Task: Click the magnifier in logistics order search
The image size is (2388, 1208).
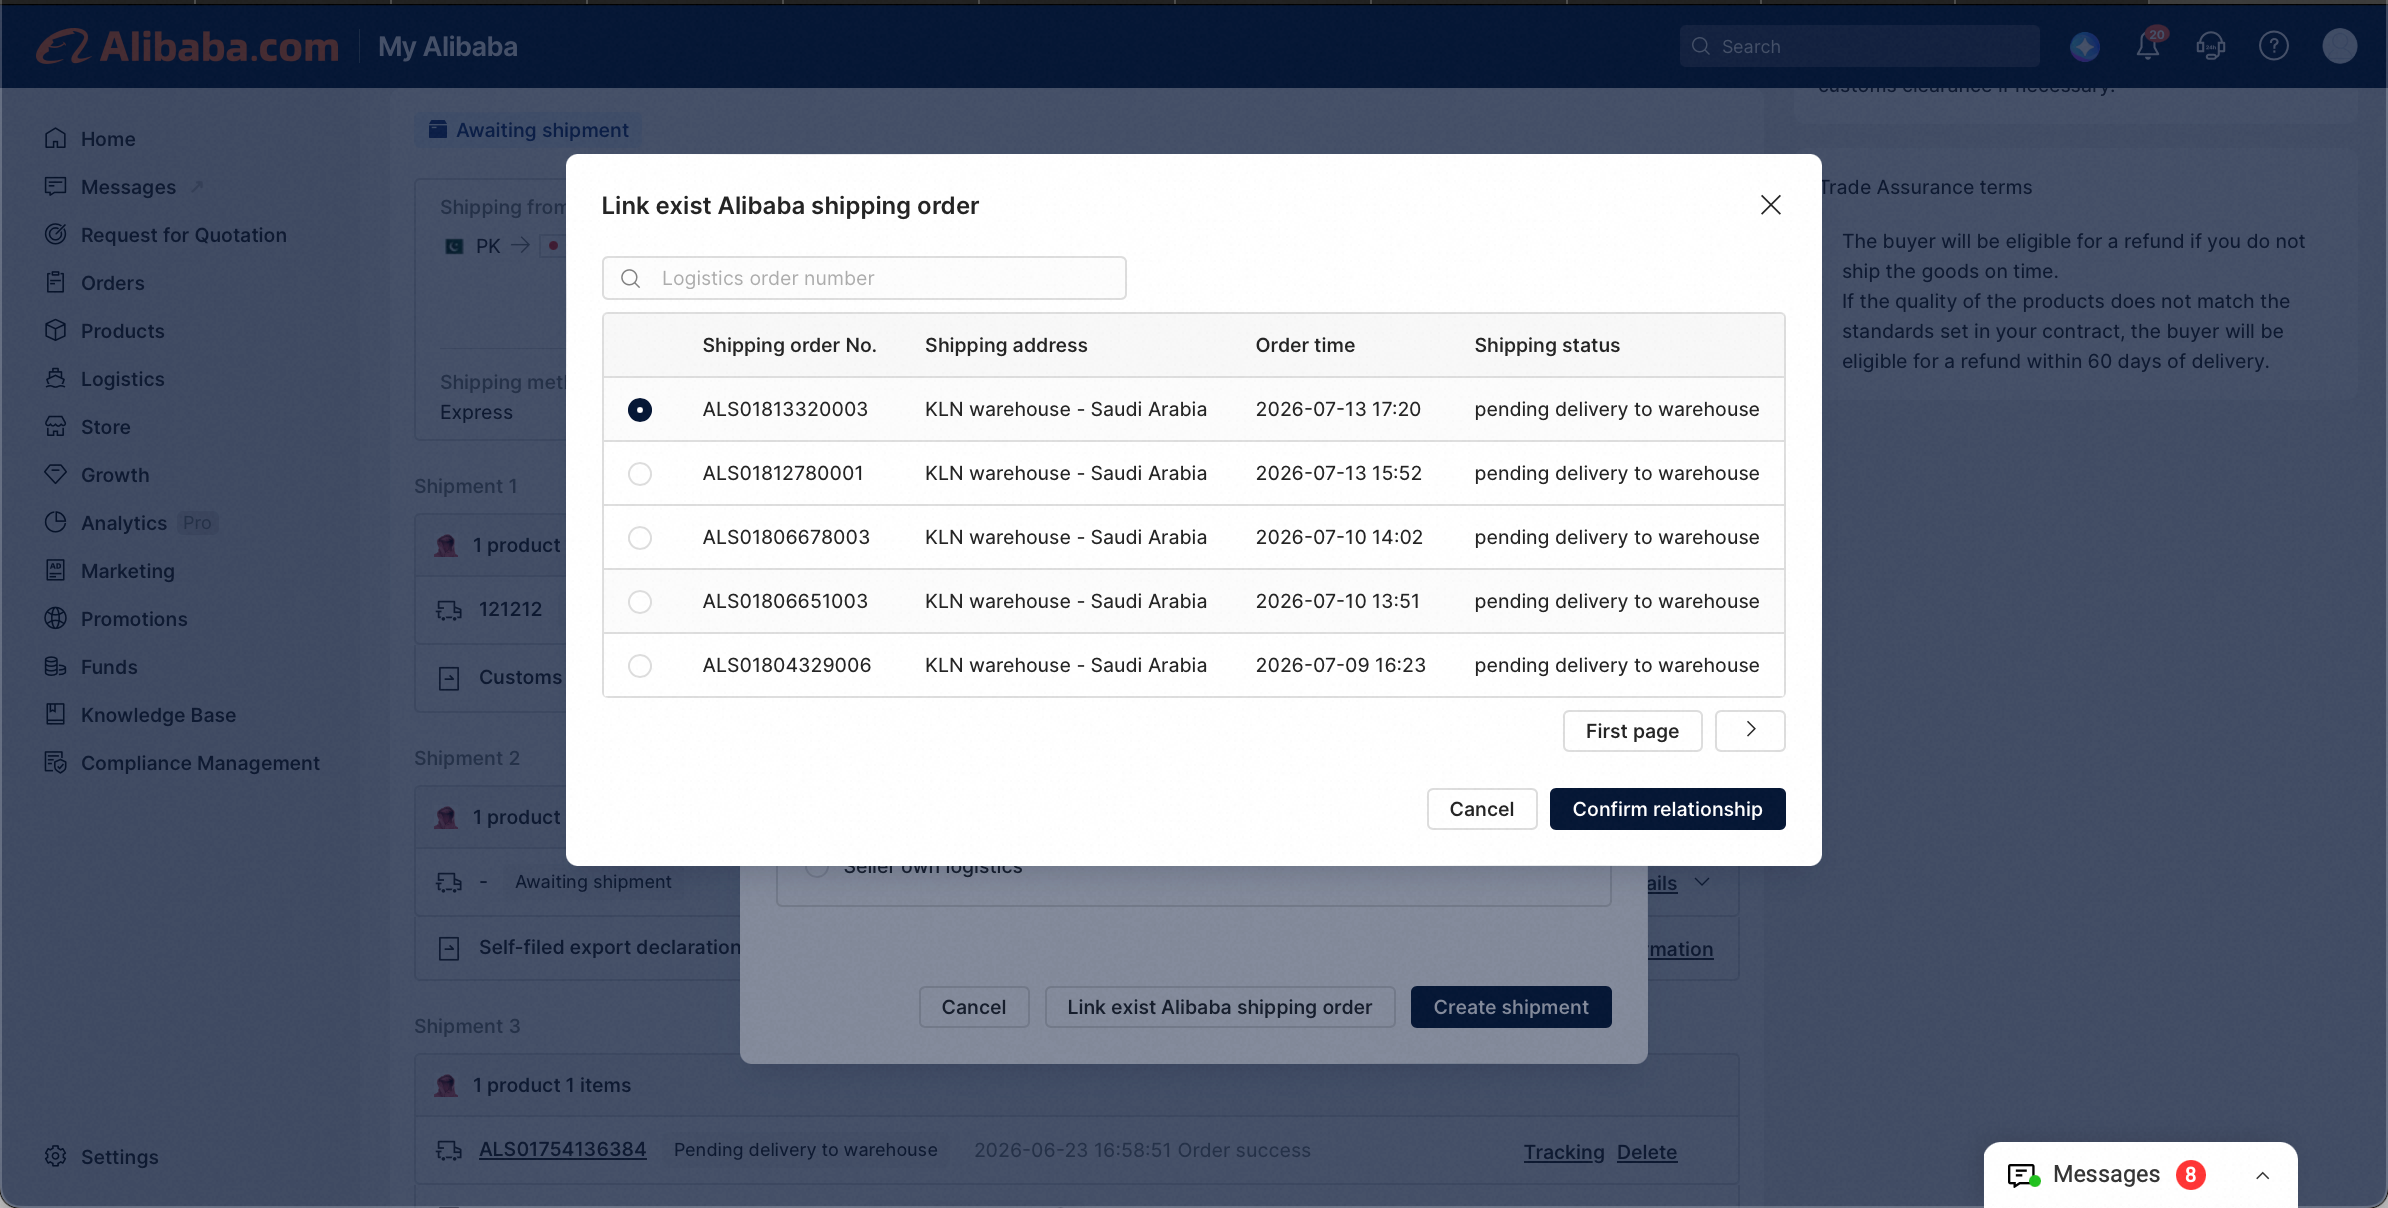Action: coord(631,278)
